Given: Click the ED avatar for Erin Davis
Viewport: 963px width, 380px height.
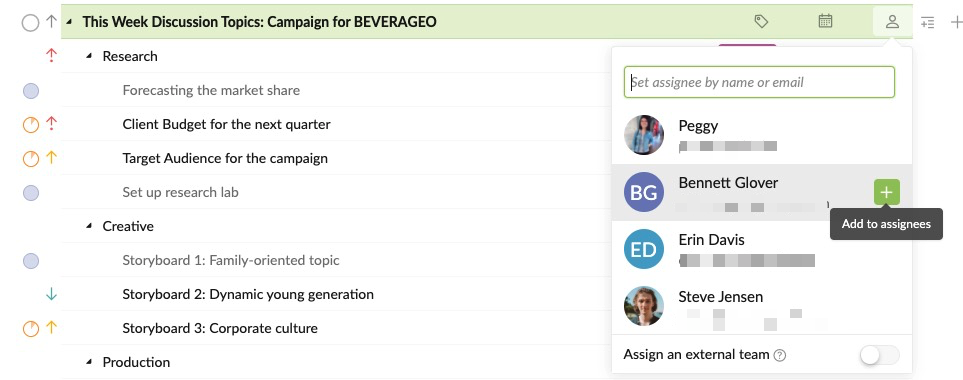Looking at the screenshot, I should [x=644, y=249].
